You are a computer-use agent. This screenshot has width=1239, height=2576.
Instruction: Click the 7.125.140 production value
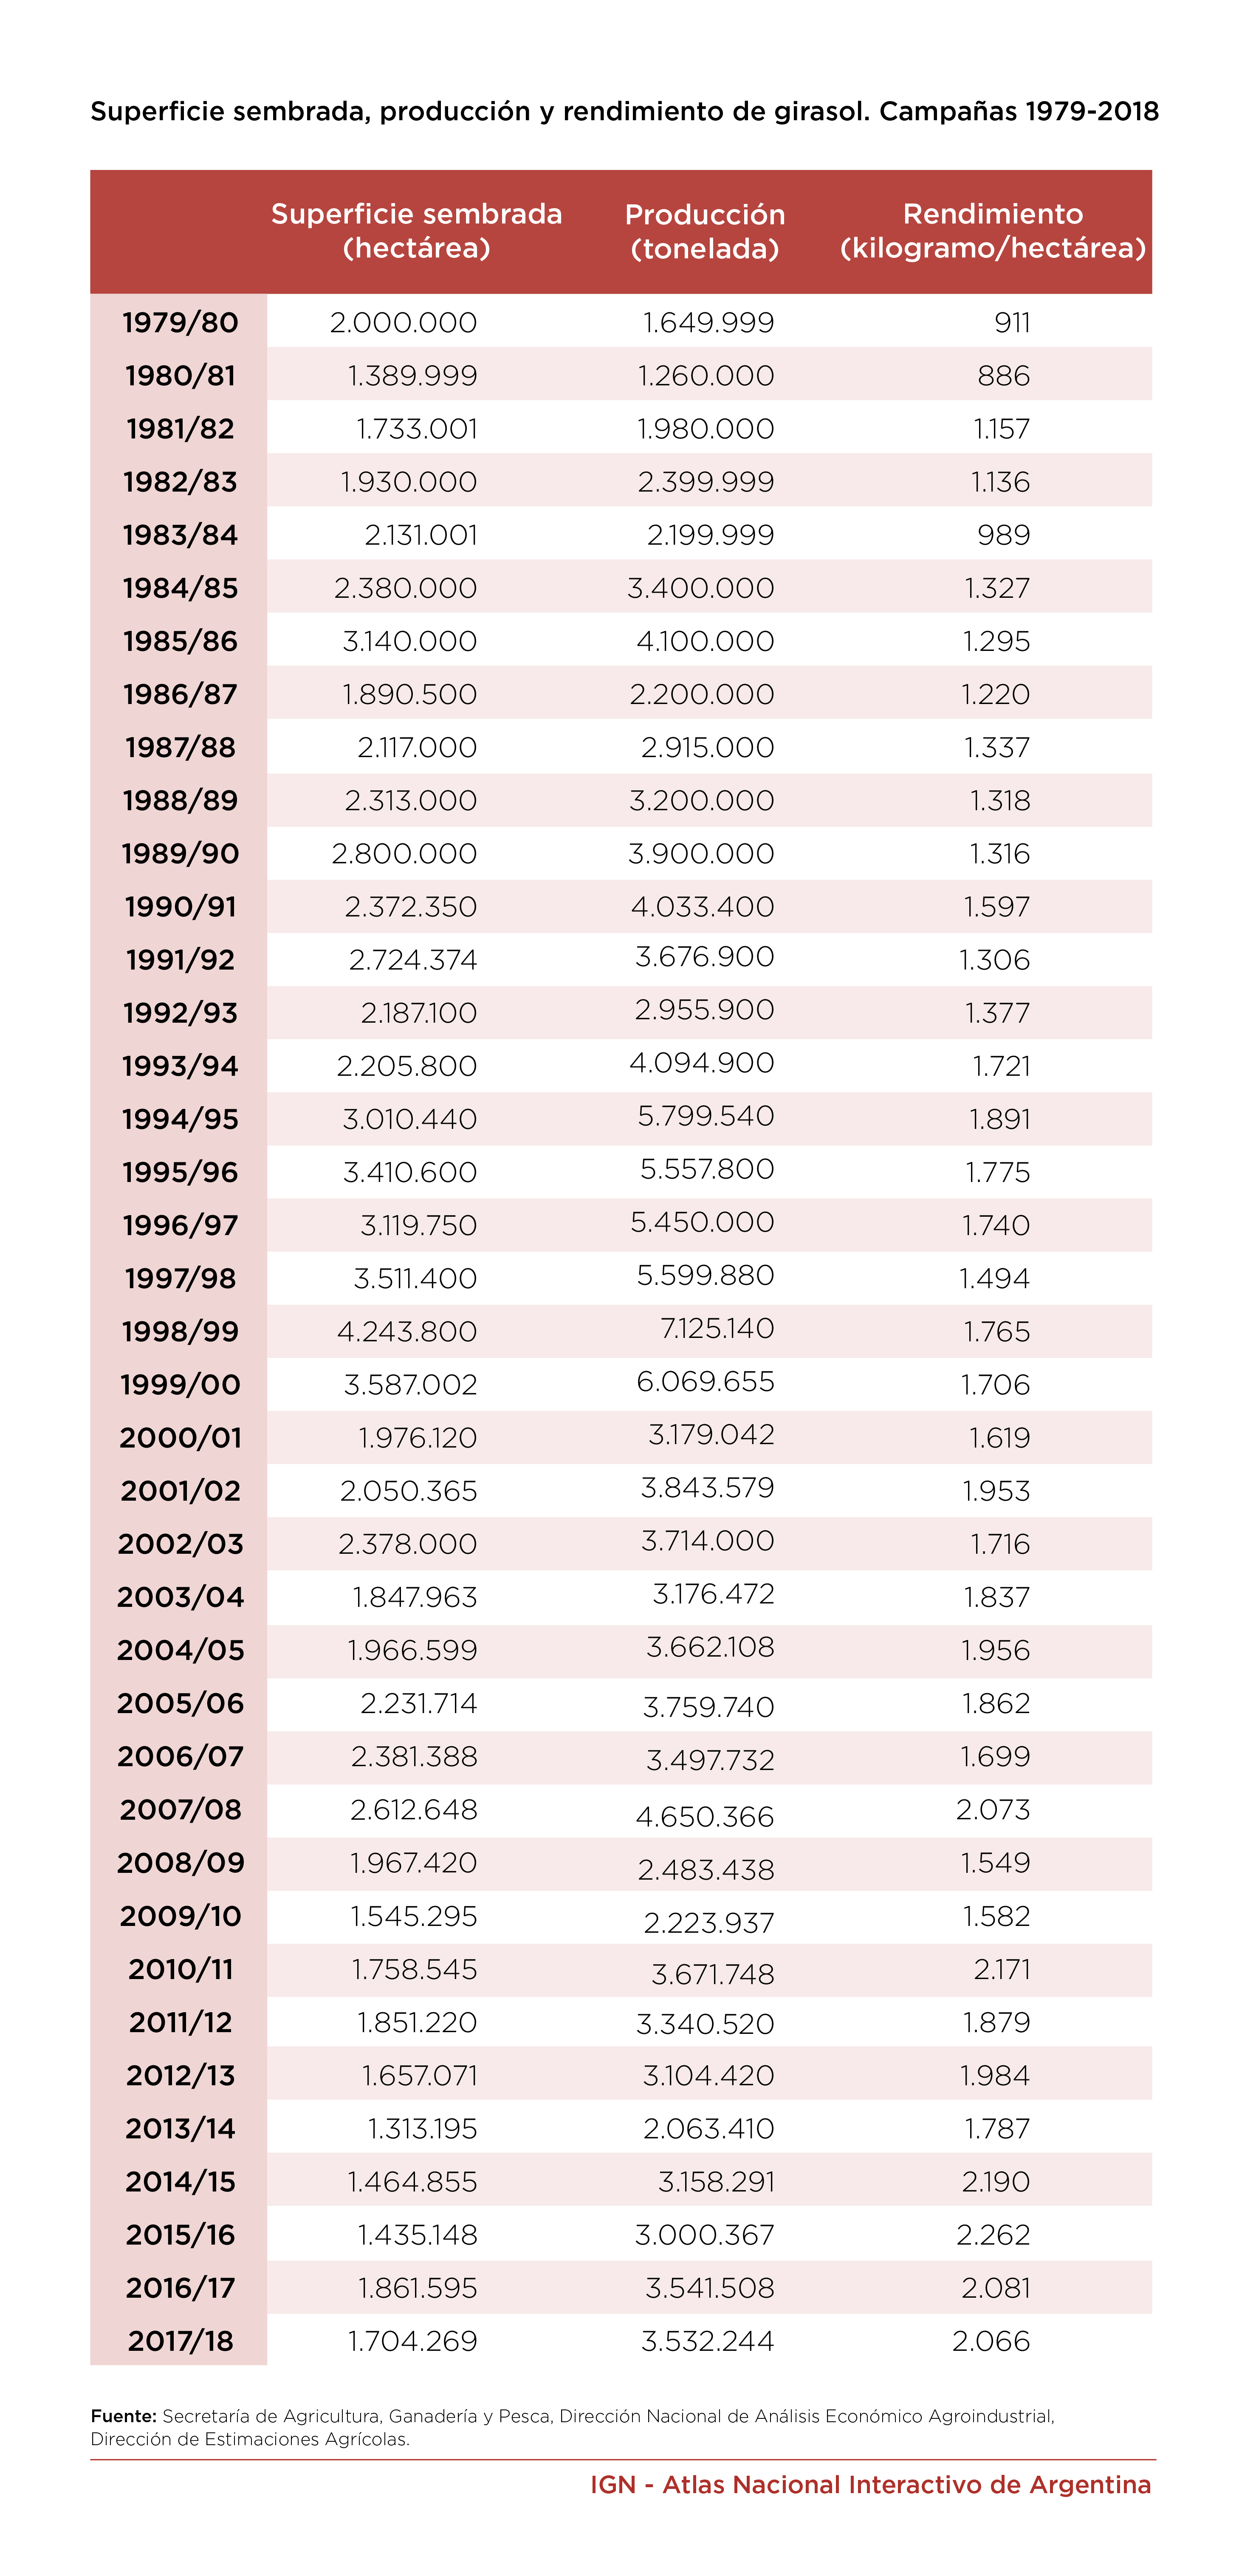point(717,1329)
